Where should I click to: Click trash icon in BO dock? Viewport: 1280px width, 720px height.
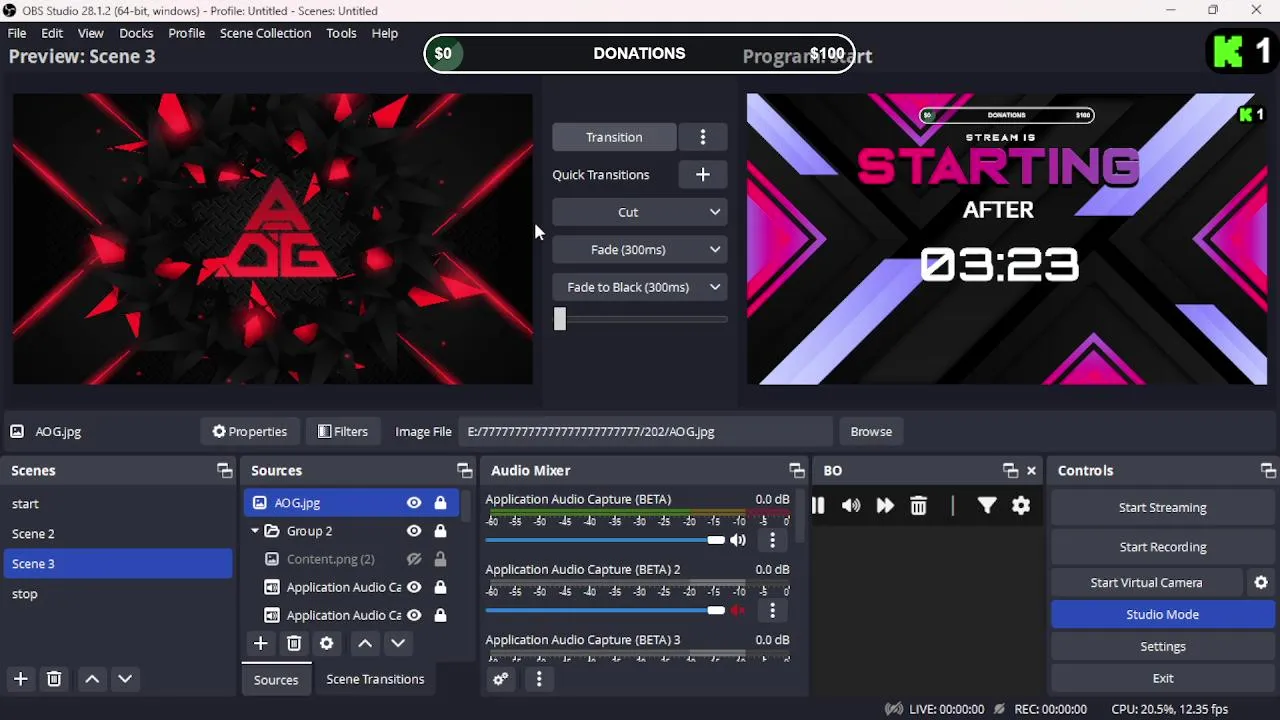click(918, 506)
